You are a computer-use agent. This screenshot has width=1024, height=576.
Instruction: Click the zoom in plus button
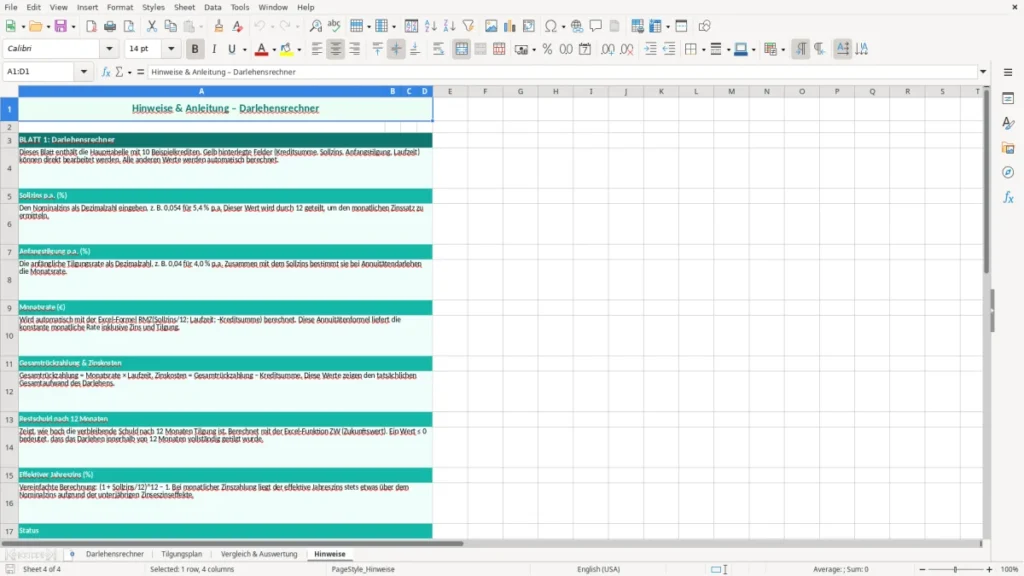[x=989, y=569]
